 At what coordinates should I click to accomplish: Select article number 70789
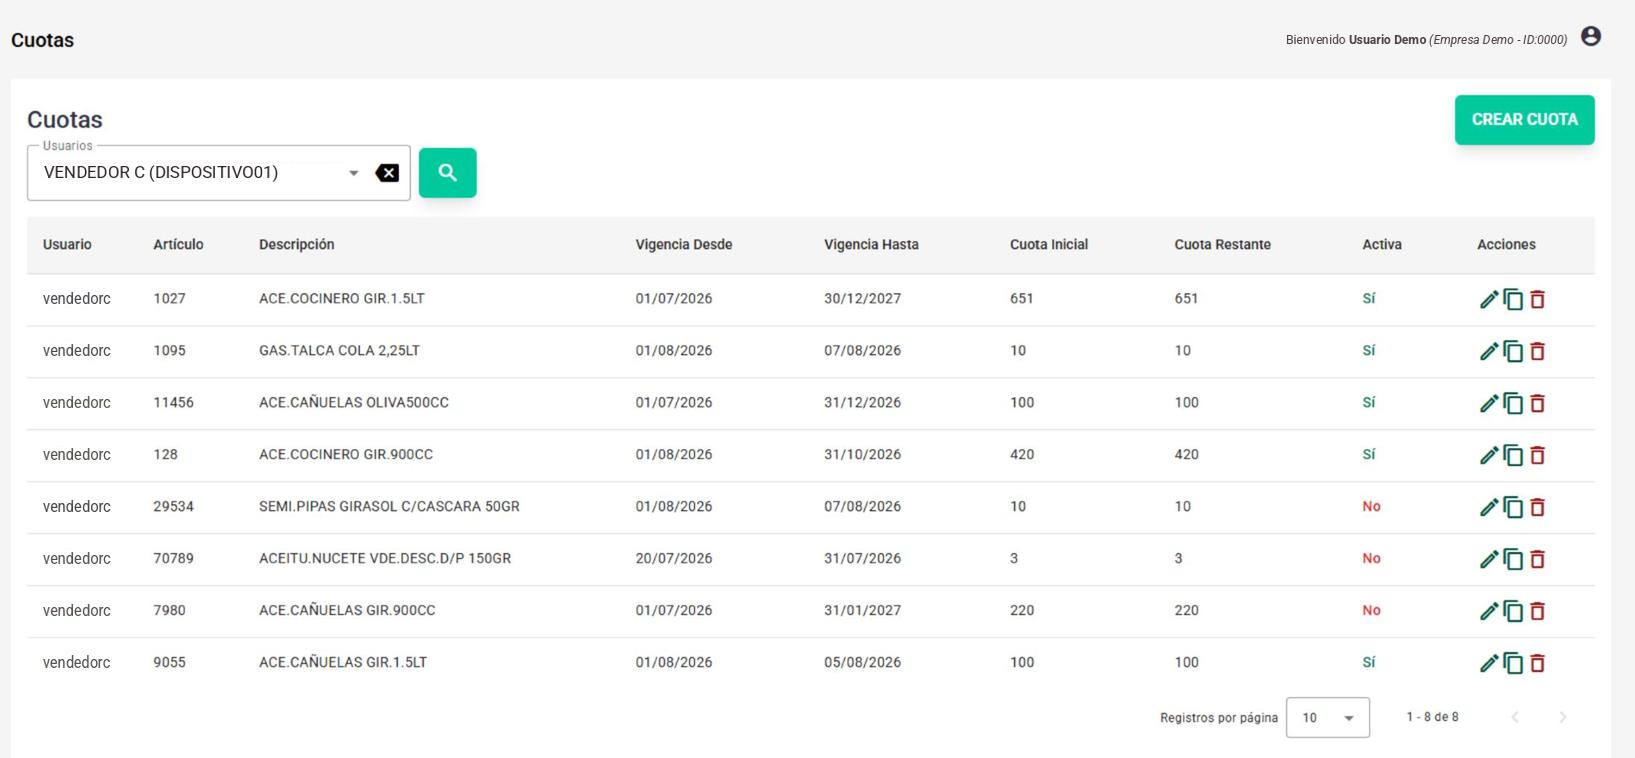[x=174, y=559]
